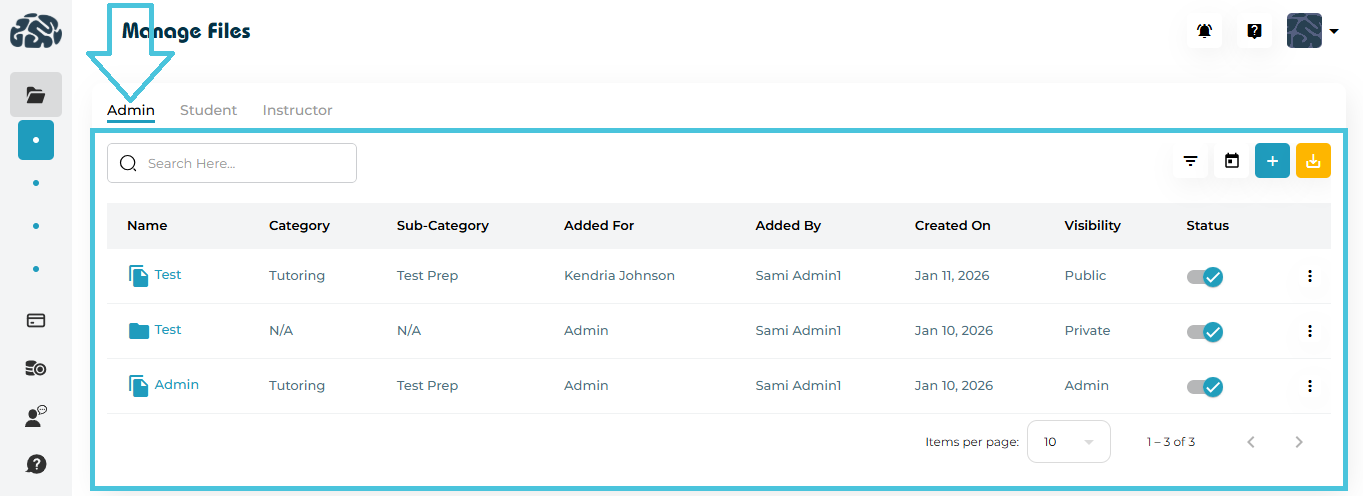This screenshot has width=1363, height=496.
Task: Disable status of the Admin file row
Action: tap(1206, 387)
